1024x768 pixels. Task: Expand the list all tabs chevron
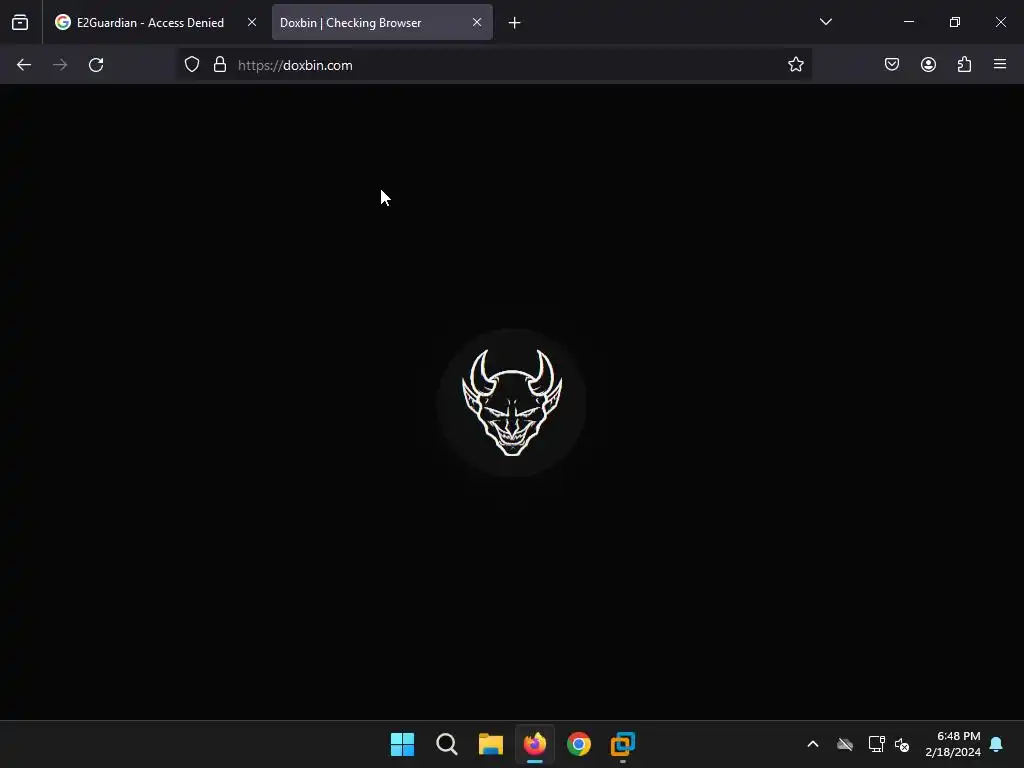825,22
